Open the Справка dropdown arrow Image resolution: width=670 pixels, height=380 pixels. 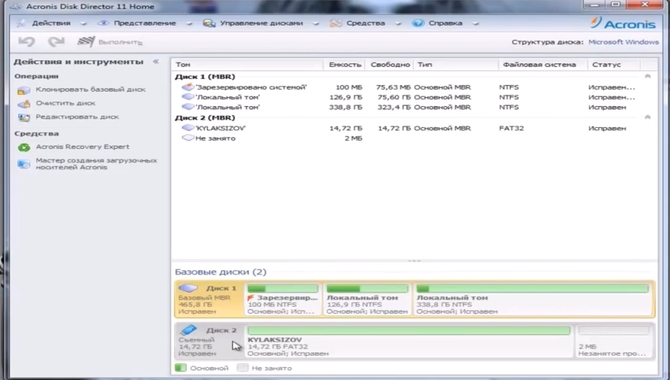point(476,24)
